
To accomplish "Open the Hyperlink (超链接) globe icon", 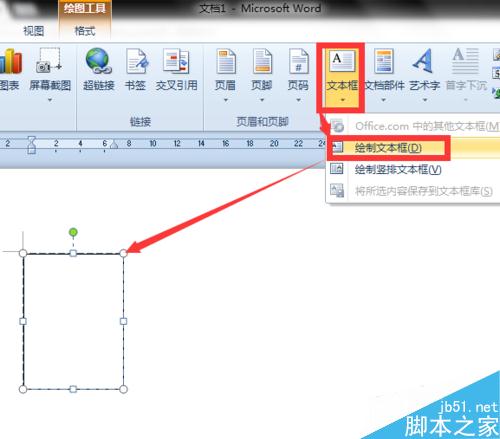I will click(x=98, y=61).
